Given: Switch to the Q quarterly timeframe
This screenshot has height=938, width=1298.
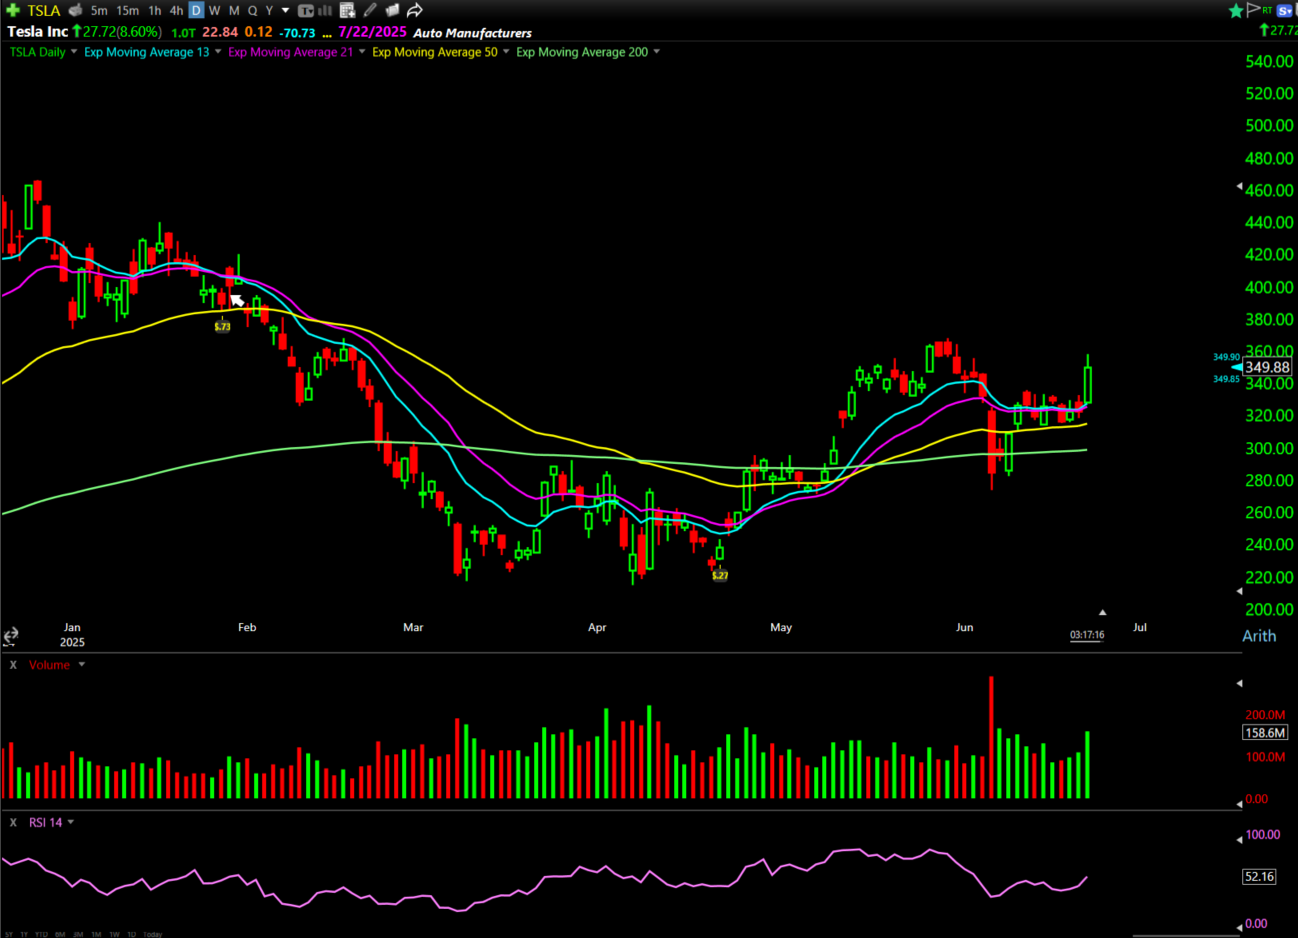Looking at the screenshot, I should click(x=252, y=10).
